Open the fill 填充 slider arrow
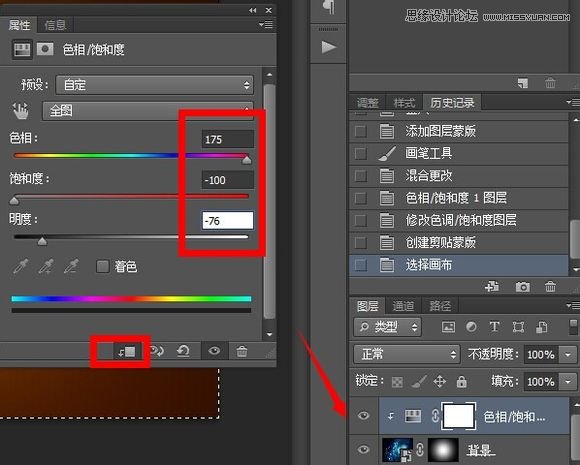Image resolution: width=580 pixels, height=465 pixels. pos(568,381)
